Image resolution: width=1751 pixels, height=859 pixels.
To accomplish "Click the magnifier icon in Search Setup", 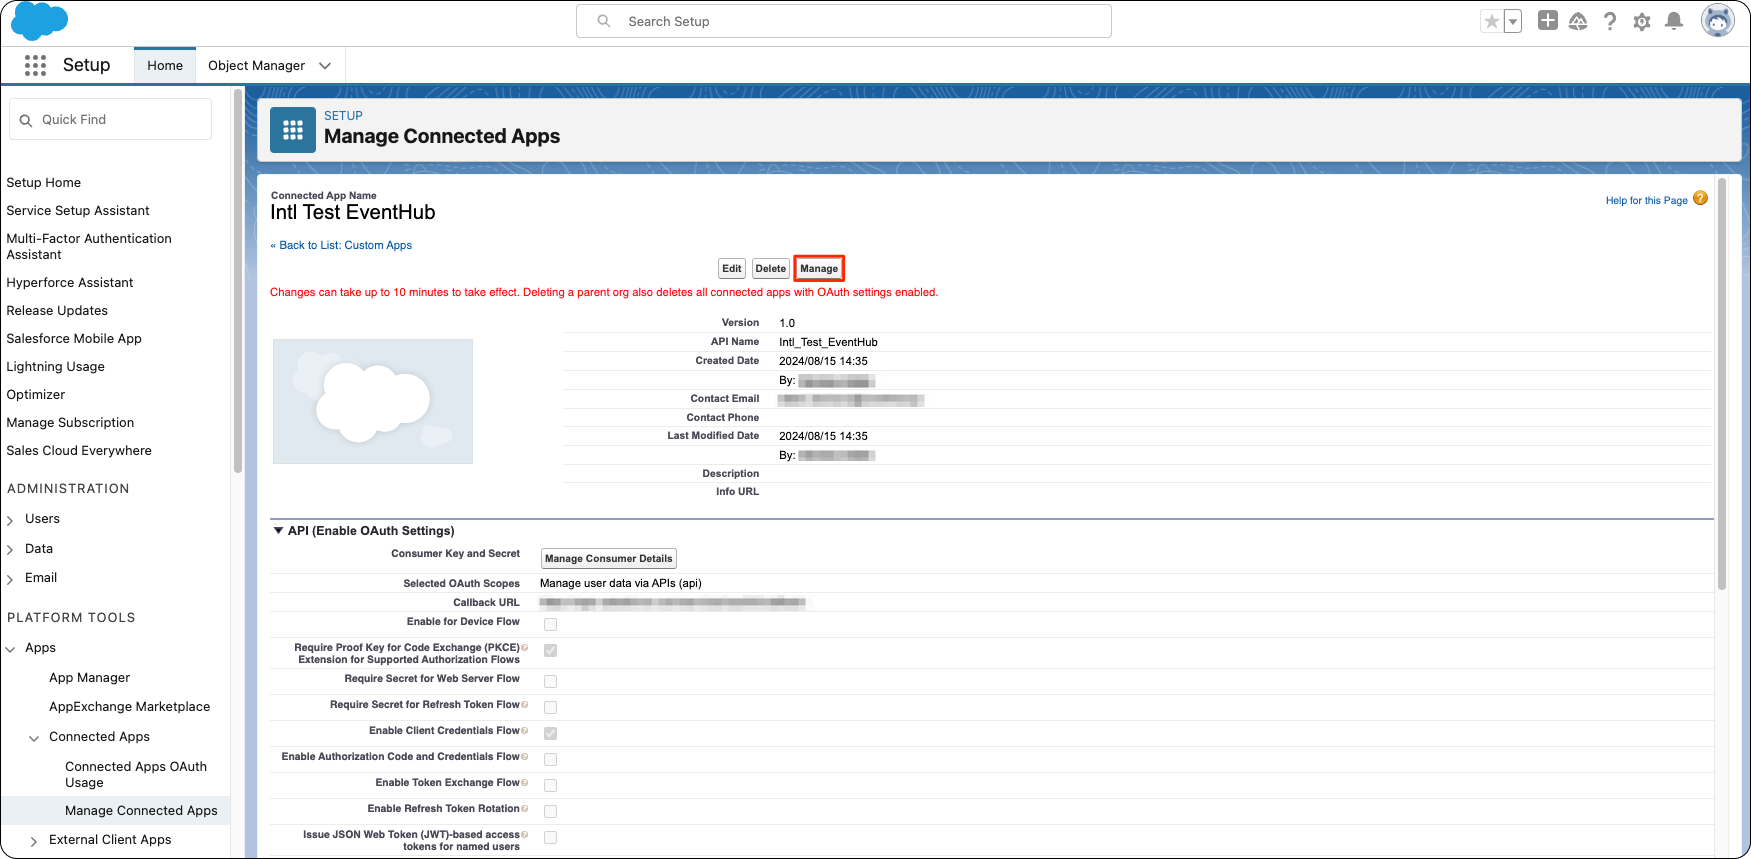I will tap(604, 21).
